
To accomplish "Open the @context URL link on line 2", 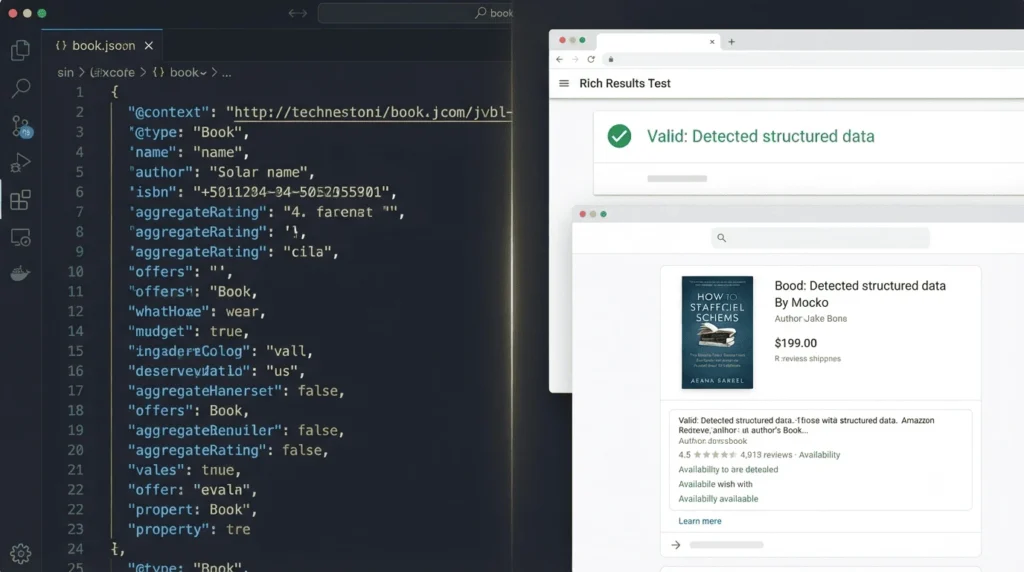I will (x=373, y=112).
